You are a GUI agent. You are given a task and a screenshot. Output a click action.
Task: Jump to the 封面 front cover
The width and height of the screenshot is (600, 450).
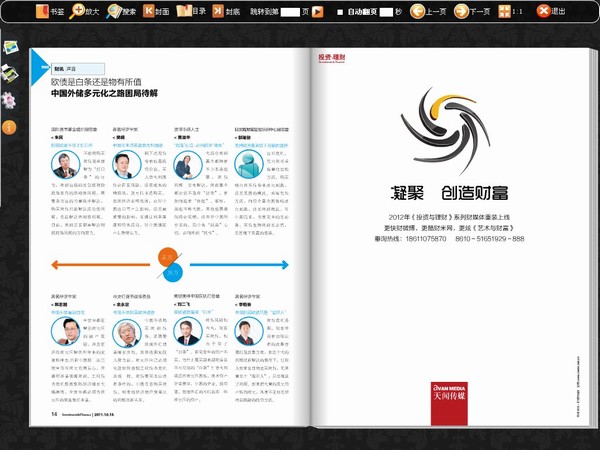(x=156, y=11)
